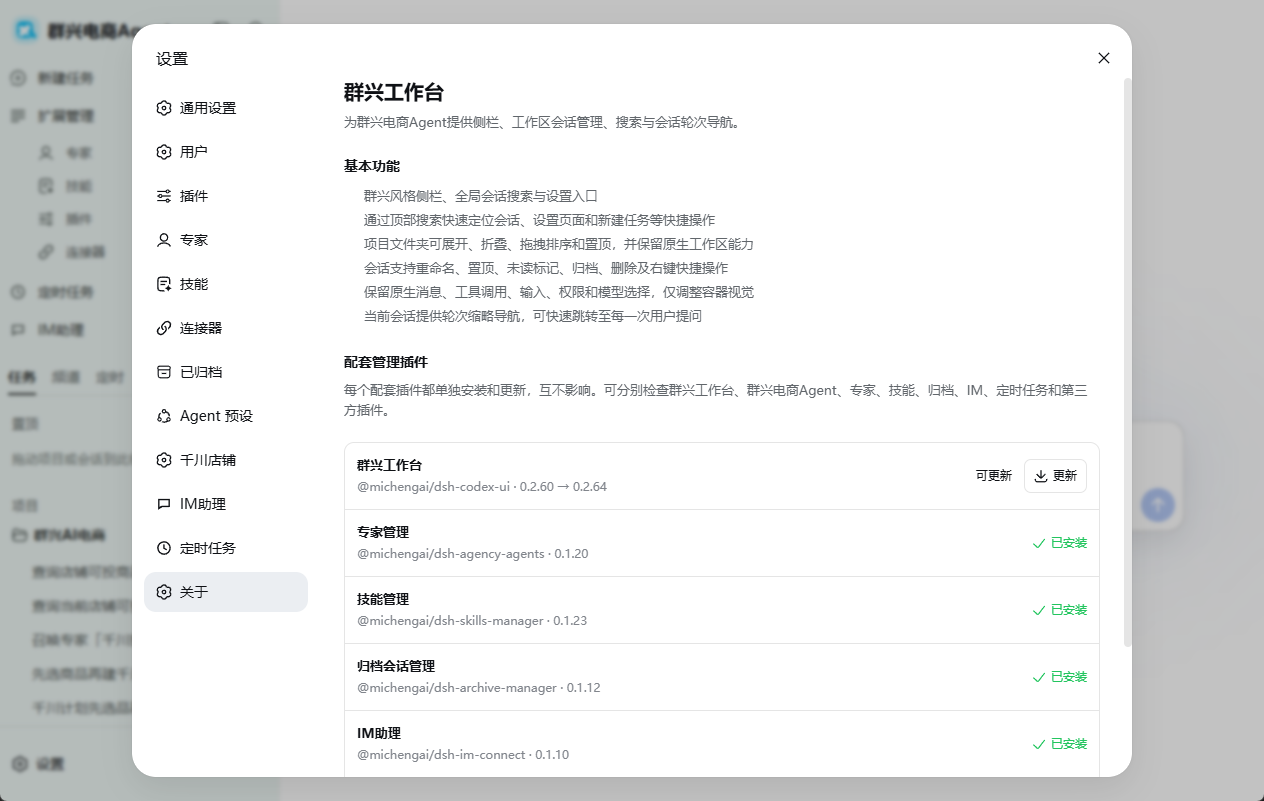Click the person icon beside 专家 in settings
1264x801 pixels.
pyautogui.click(x=164, y=240)
